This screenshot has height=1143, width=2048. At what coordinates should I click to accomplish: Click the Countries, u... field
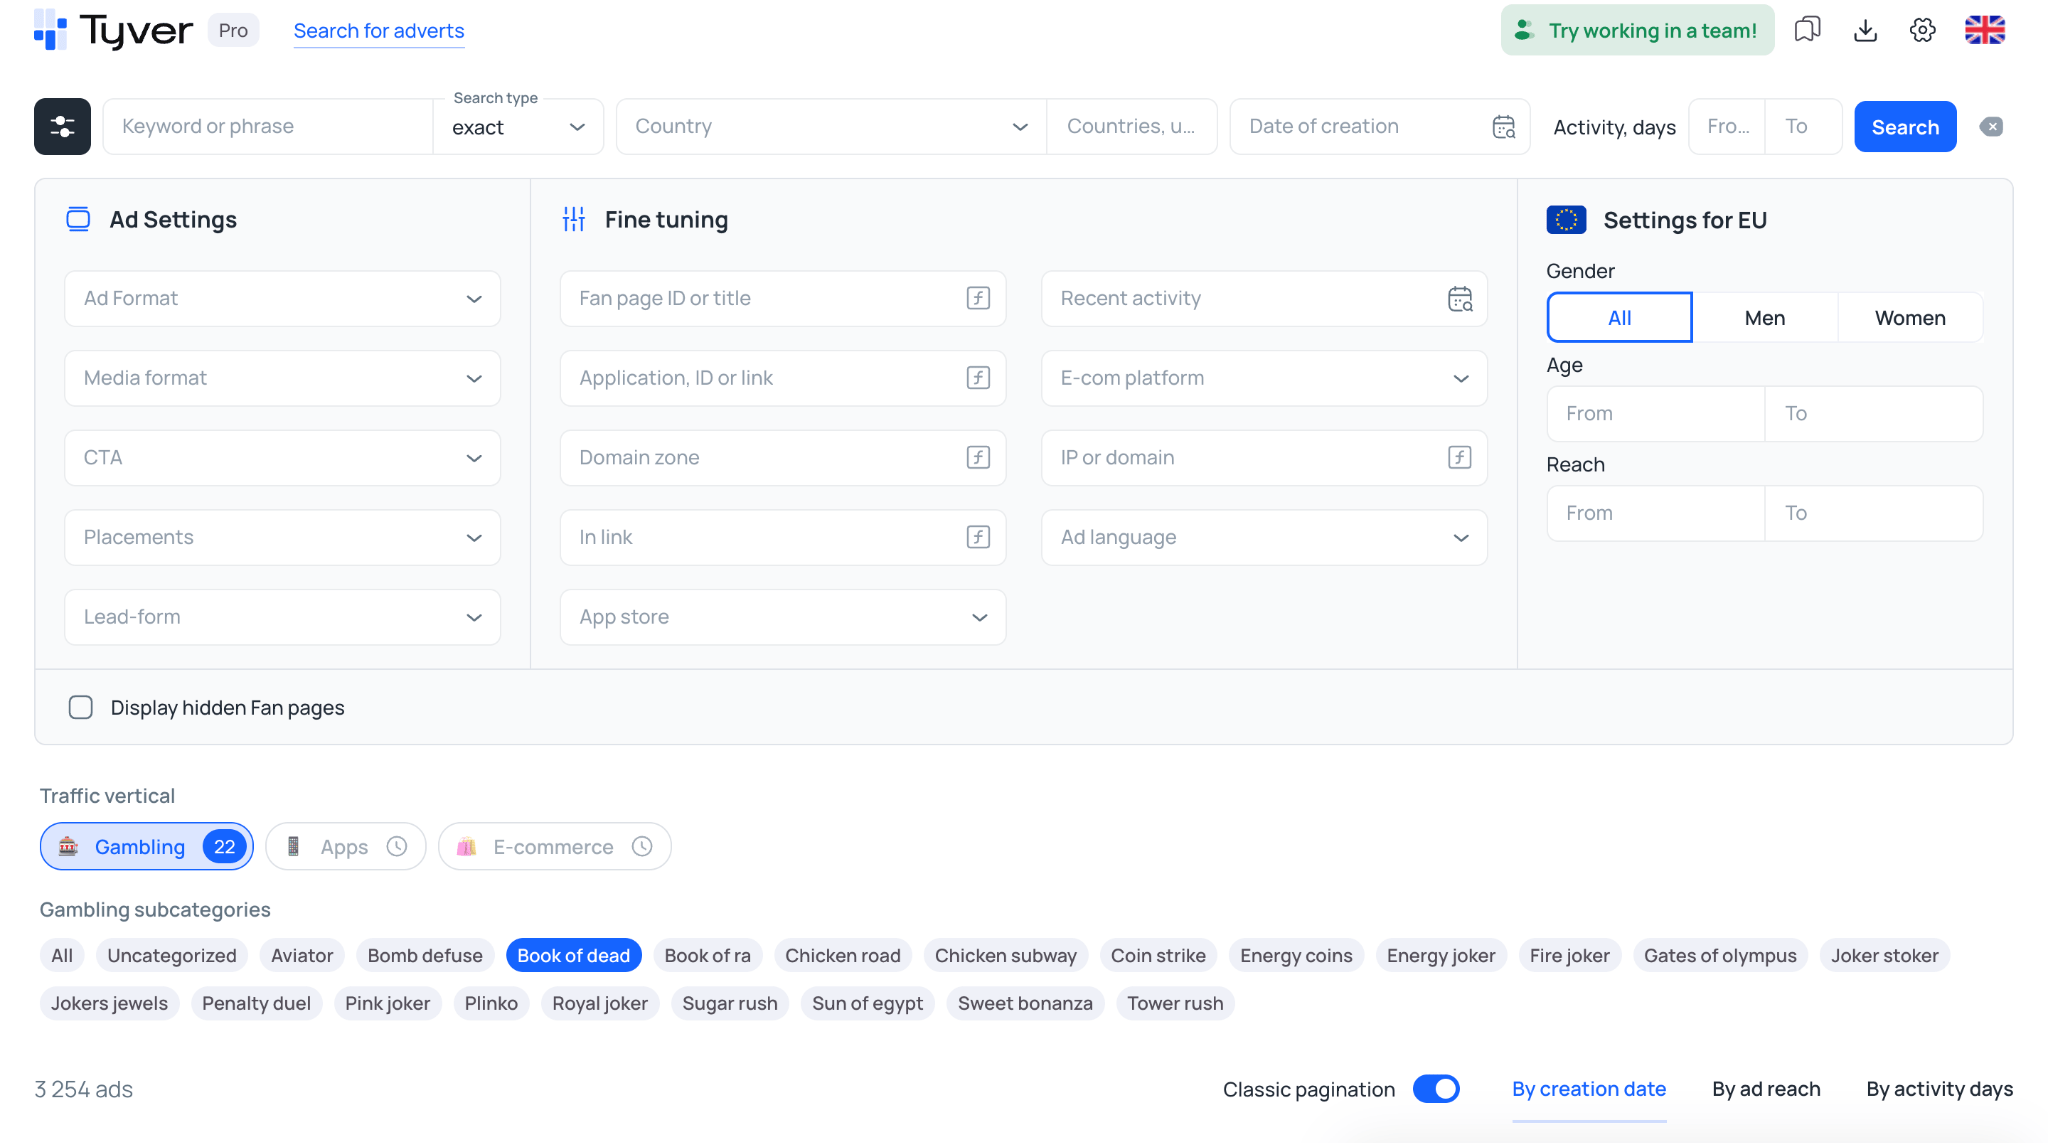(1131, 126)
